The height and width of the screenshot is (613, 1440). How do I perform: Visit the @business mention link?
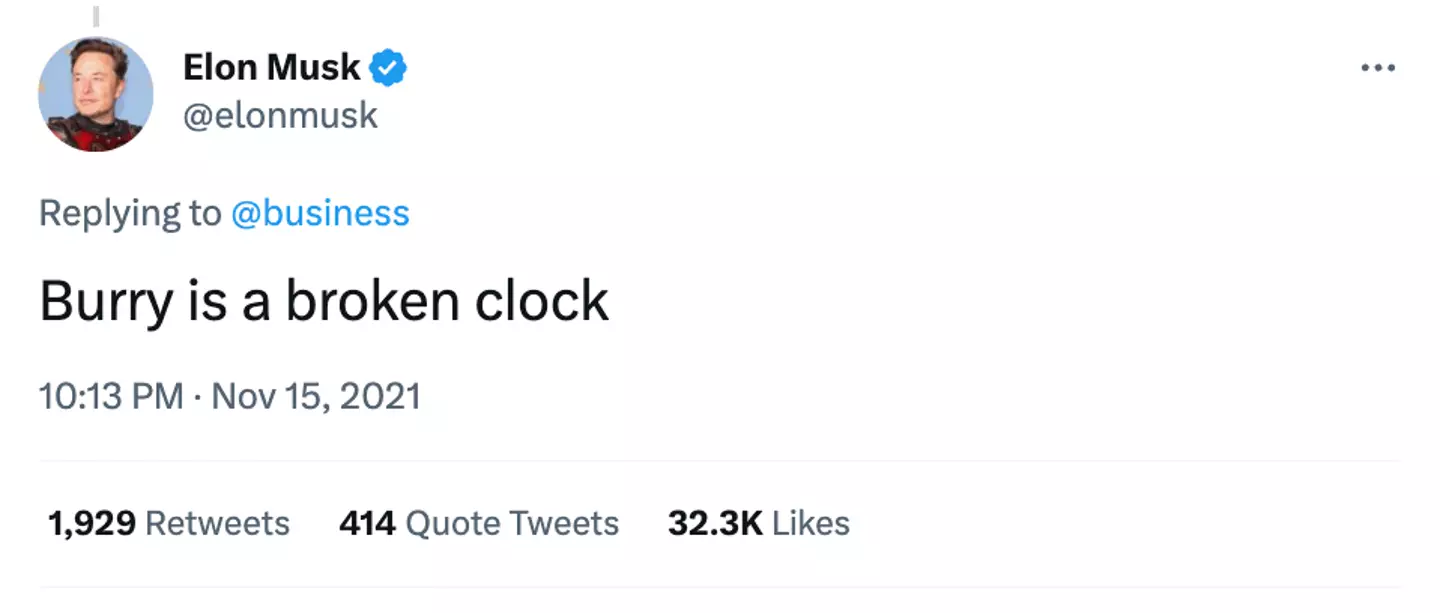click(320, 213)
